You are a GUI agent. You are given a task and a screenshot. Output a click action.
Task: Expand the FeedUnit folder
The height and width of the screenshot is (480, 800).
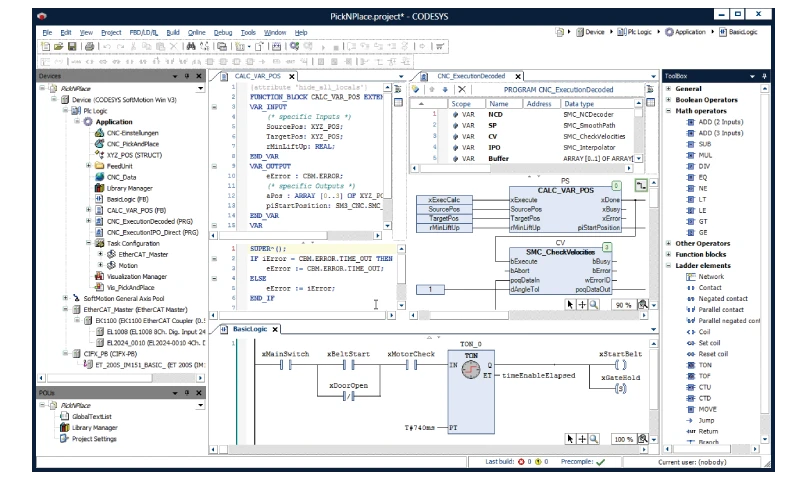pos(88,166)
